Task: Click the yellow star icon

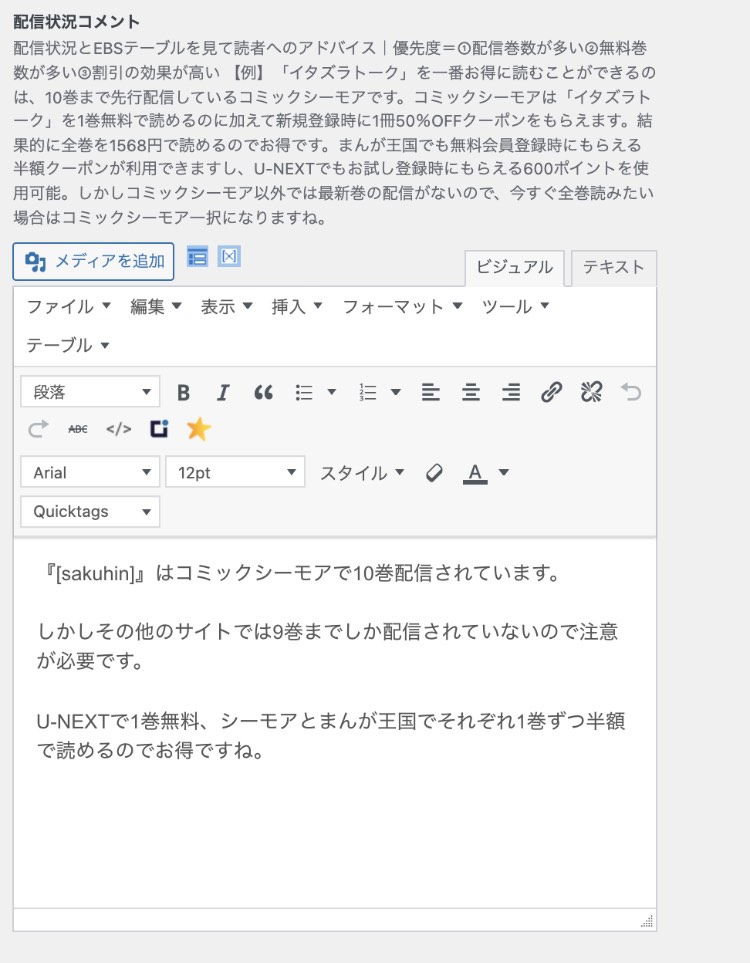Action: point(199,429)
